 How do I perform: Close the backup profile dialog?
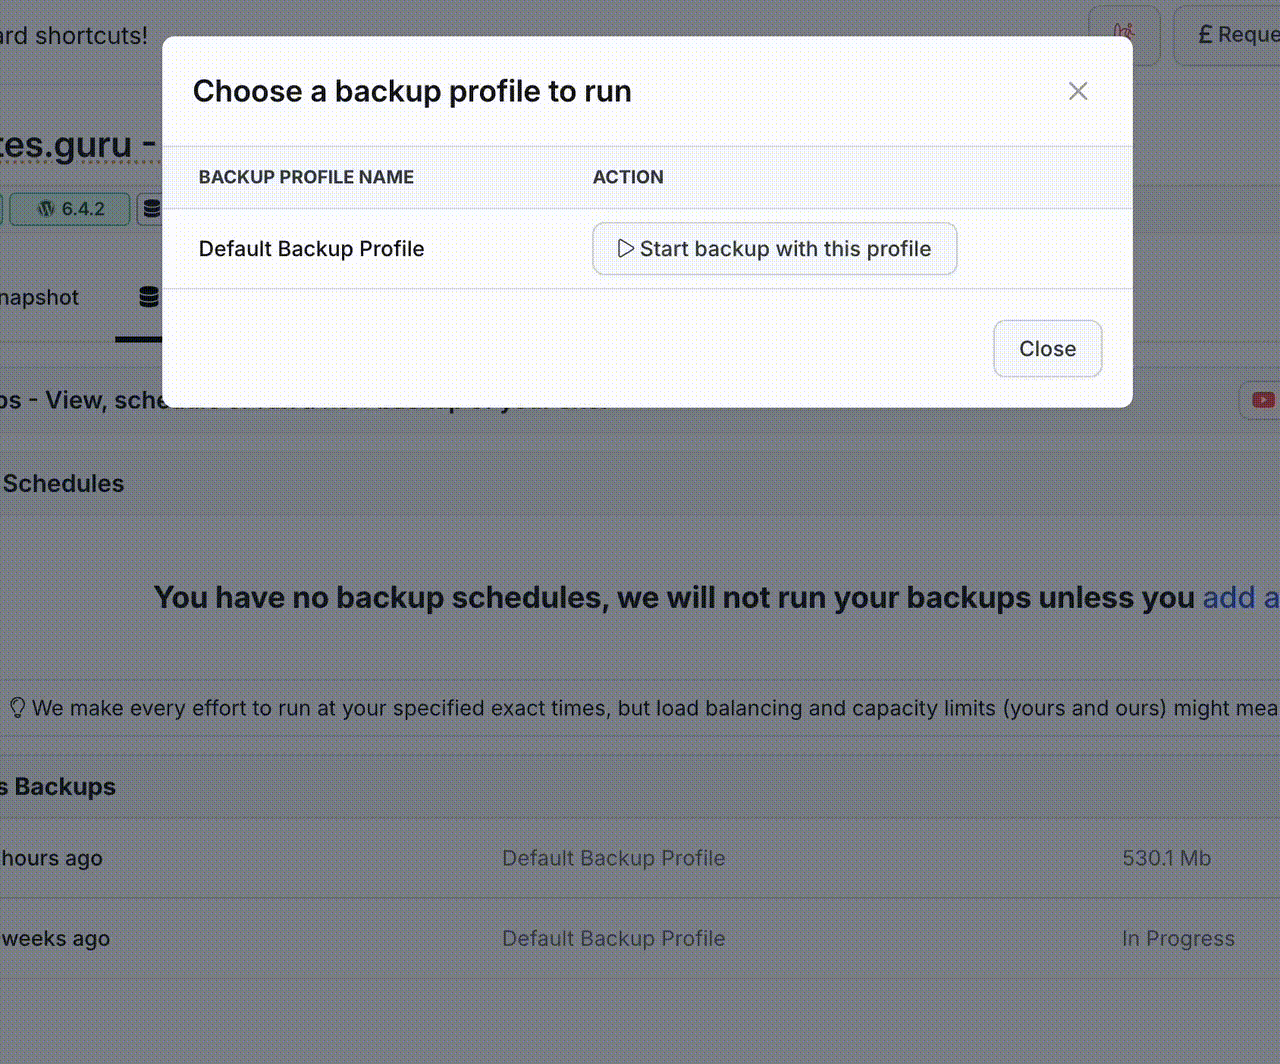1047,348
